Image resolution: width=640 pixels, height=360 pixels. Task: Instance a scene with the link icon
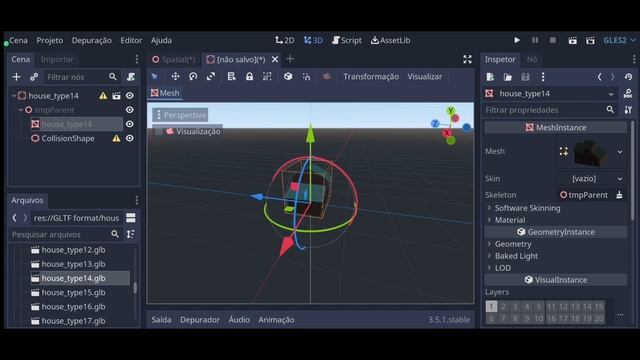pos(34,77)
